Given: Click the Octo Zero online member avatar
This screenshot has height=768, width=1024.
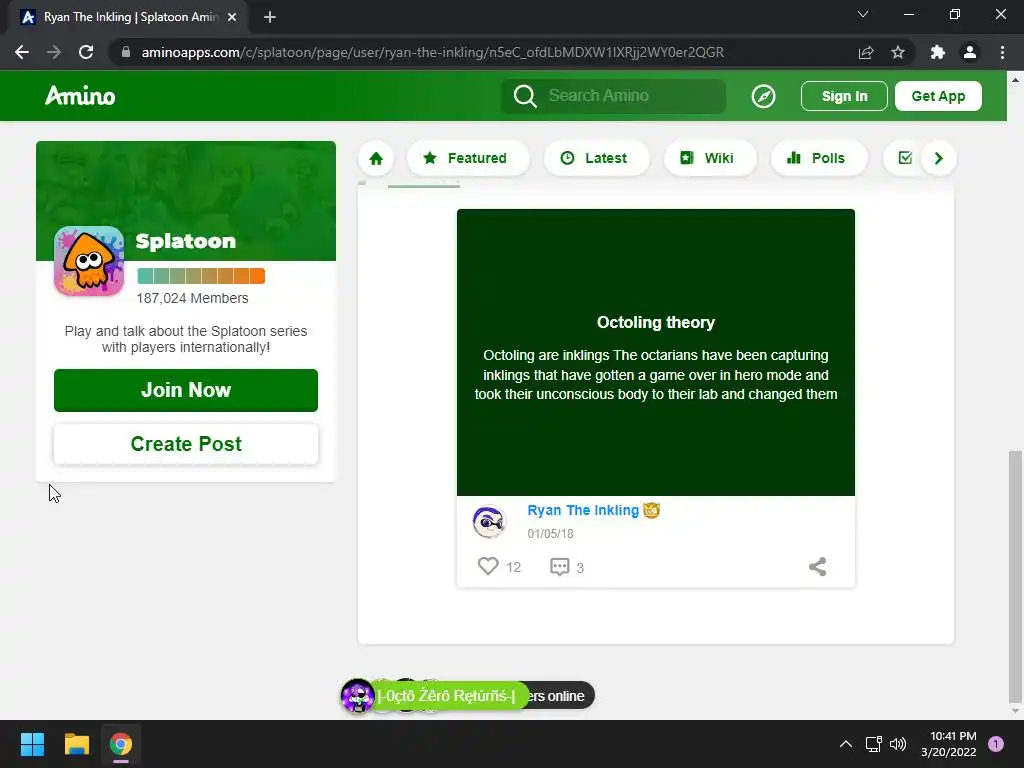Looking at the screenshot, I should point(357,696).
